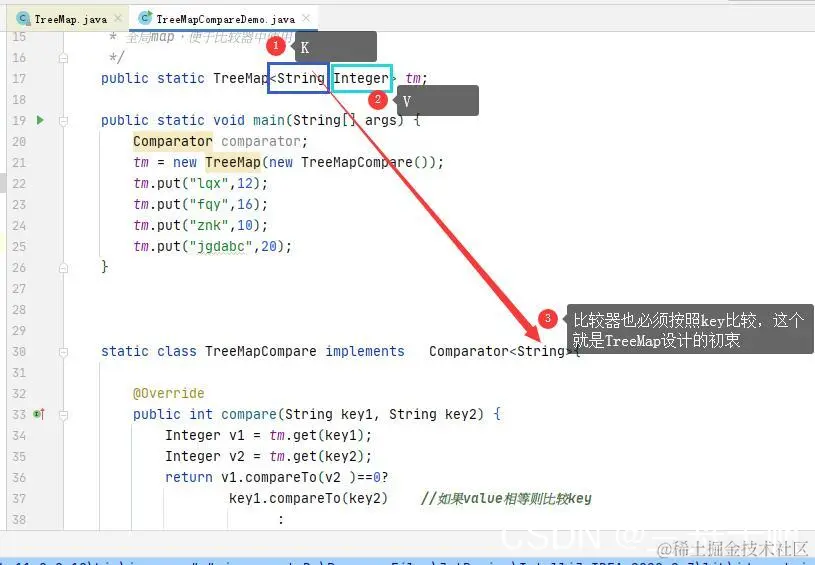Screen dimensions: 815x565
Task: Click the "lqx" string literal
Action: pyautogui.click(x=209, y=183)
